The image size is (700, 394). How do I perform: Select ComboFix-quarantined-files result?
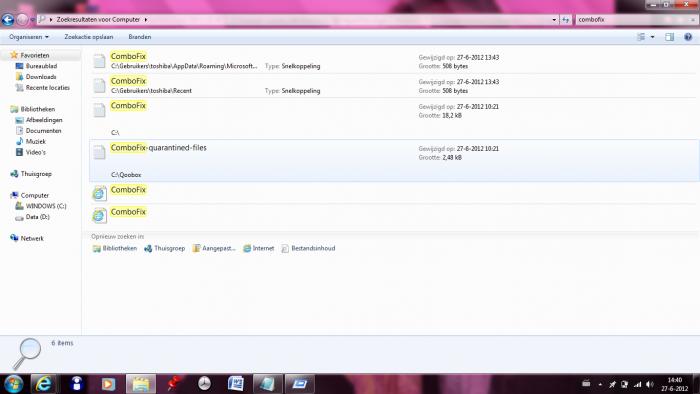coord(394,161)
